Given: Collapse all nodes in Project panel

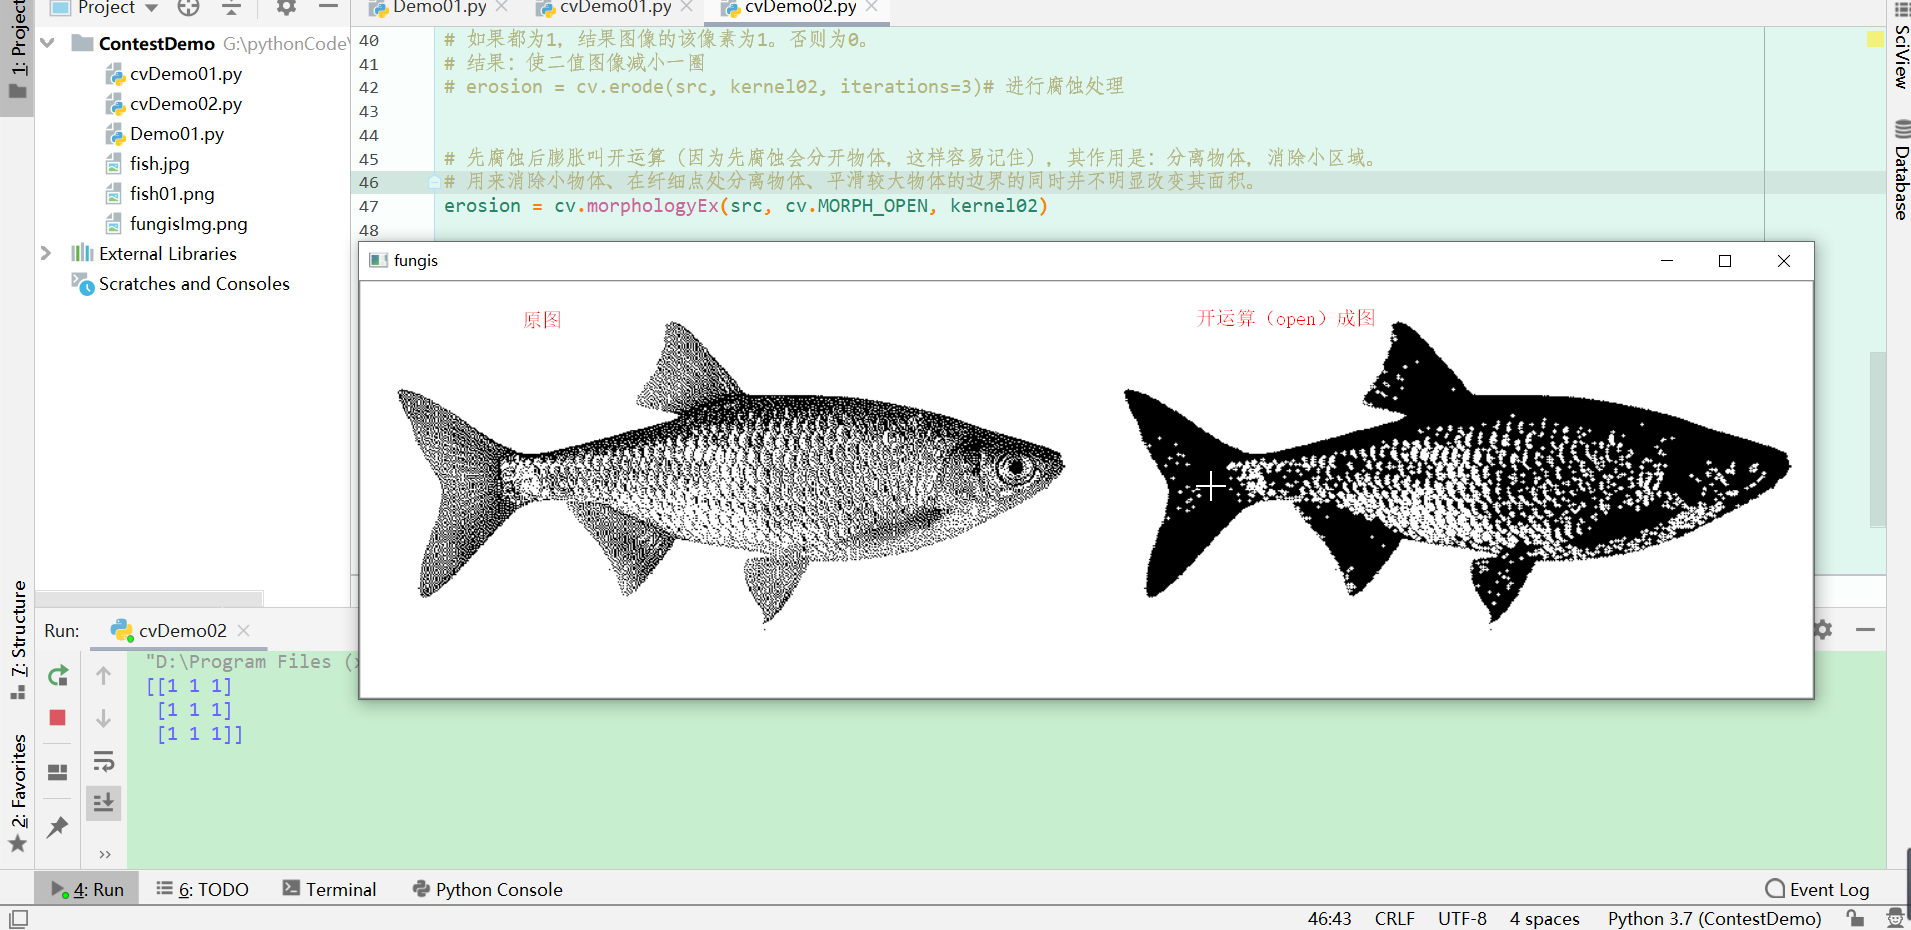Looking at the screenshot, I should [x=229, y=10].
